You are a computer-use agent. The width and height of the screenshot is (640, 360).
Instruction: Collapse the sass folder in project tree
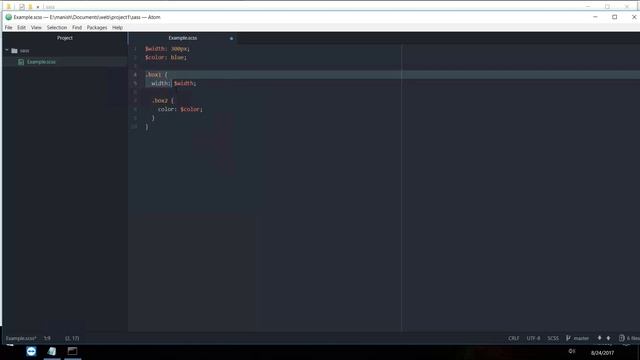7,50
